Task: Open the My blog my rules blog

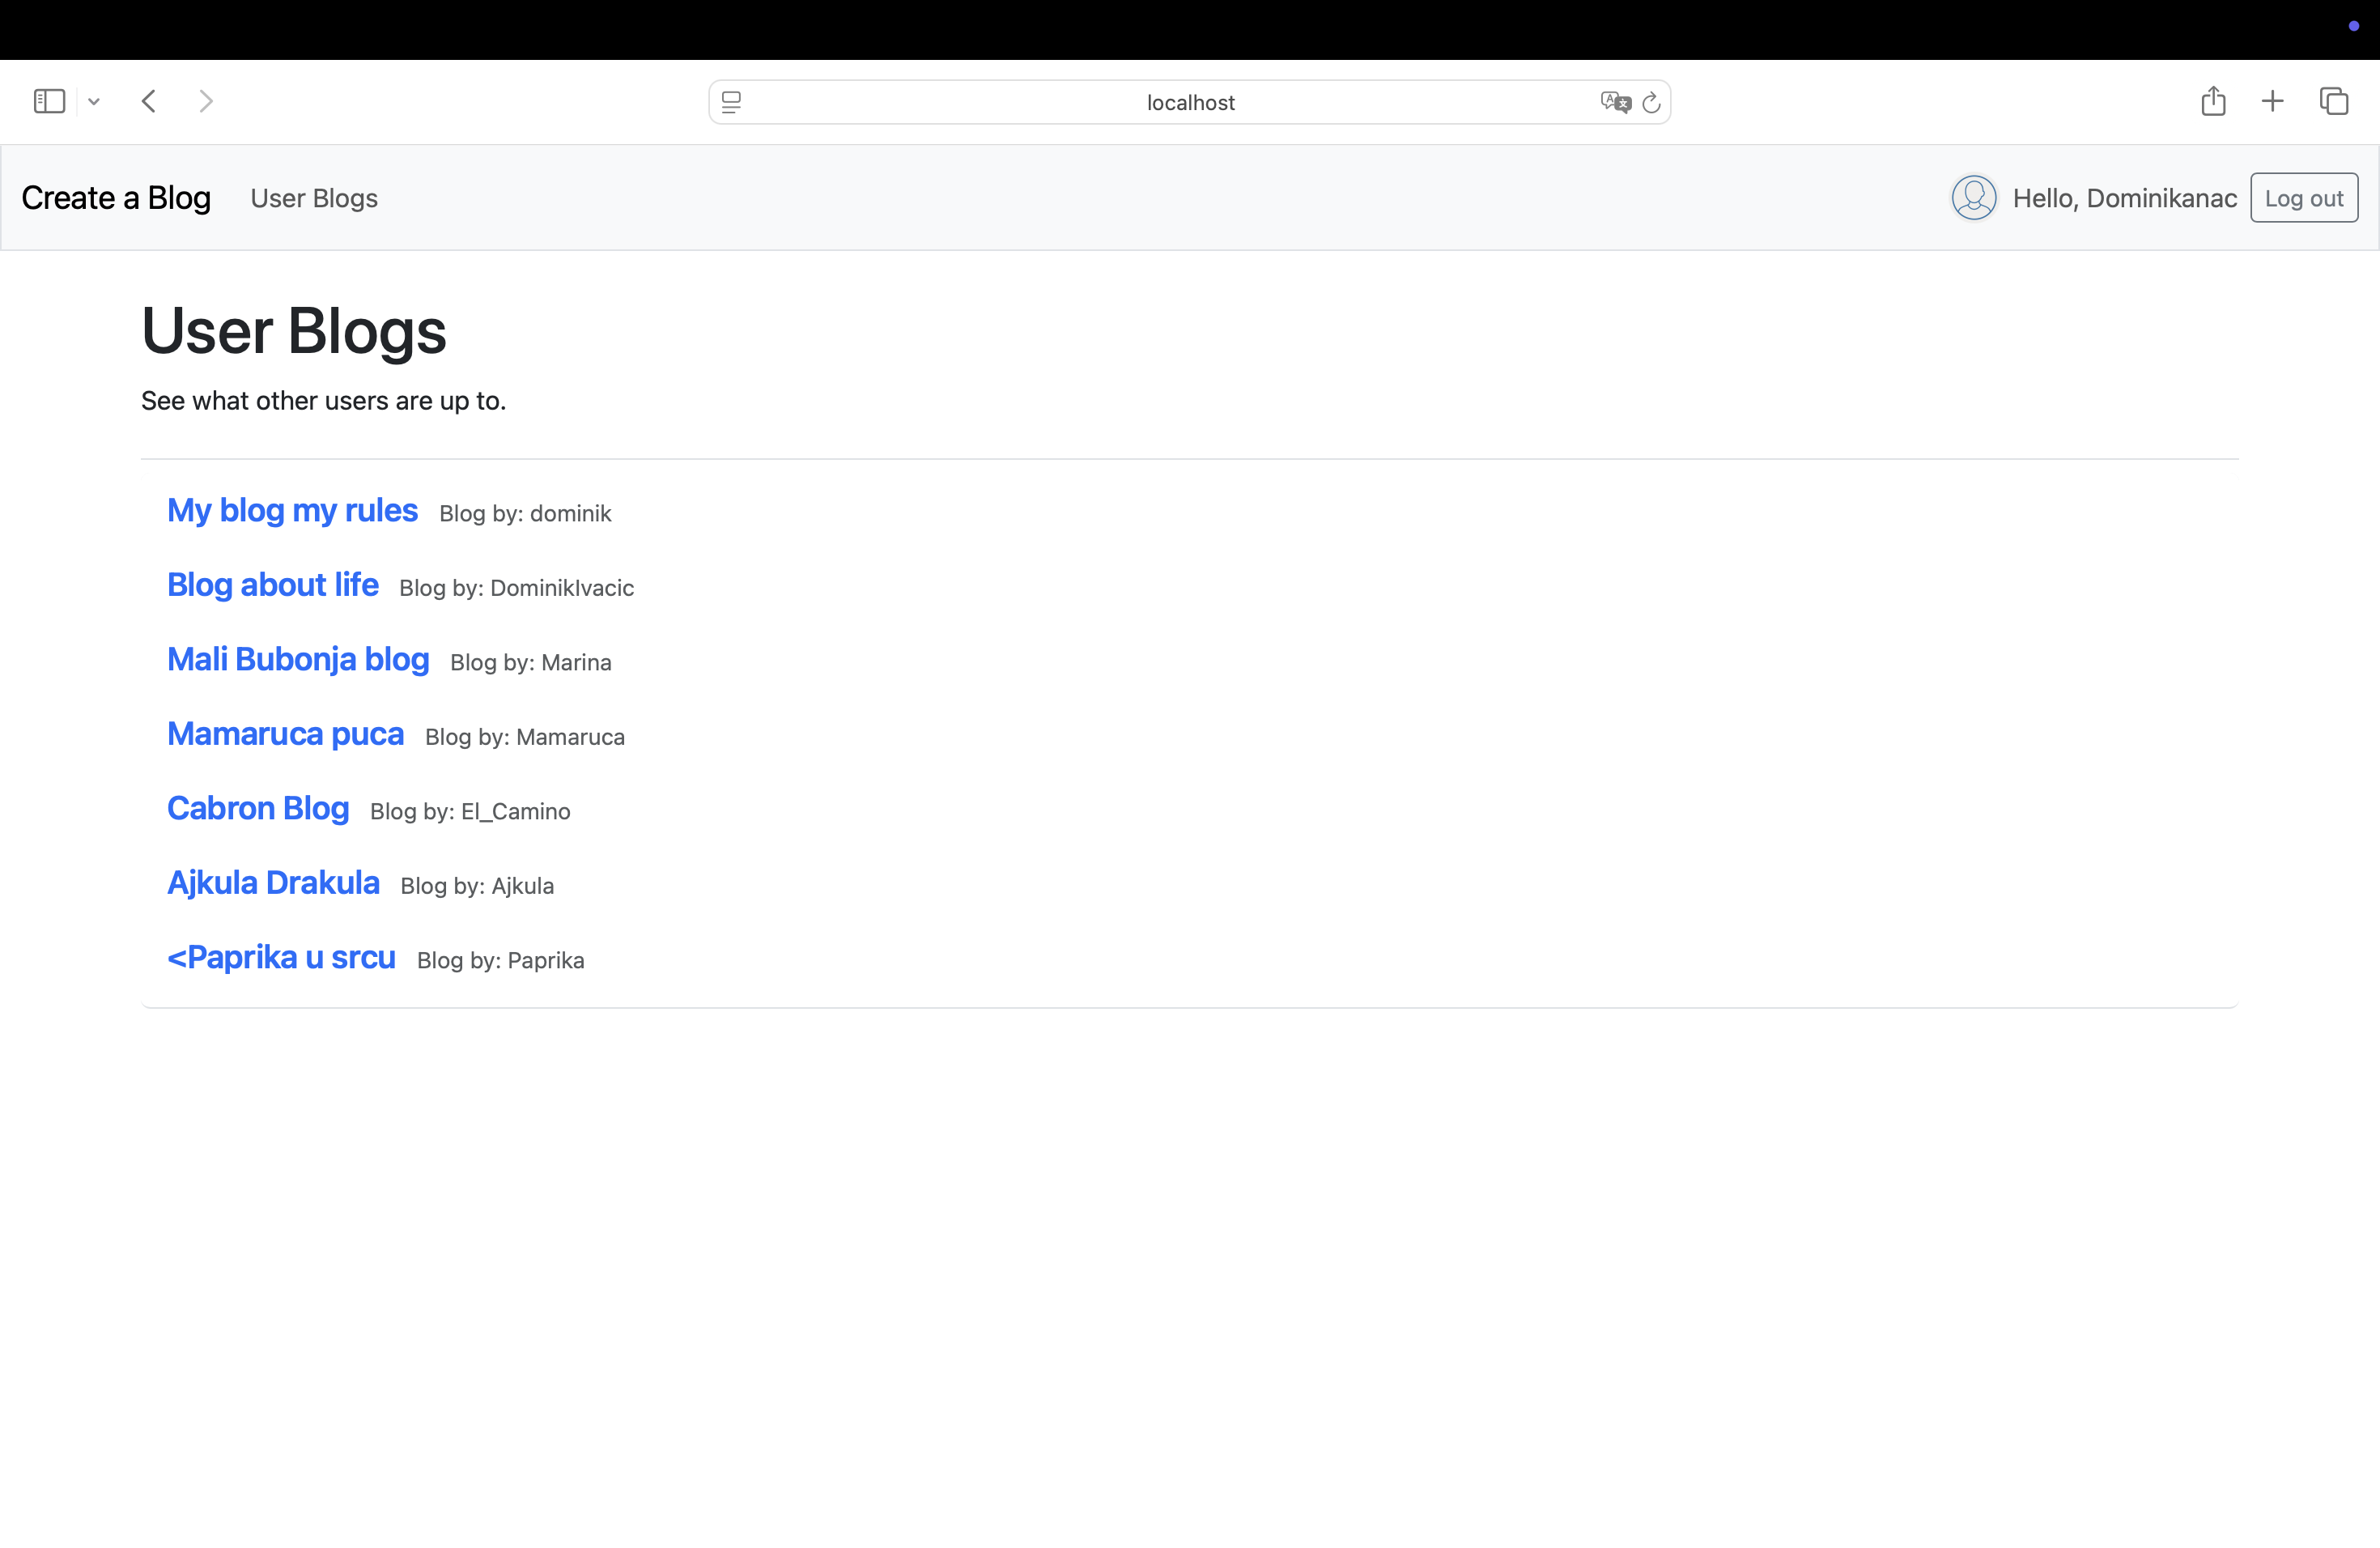Action: tap(292, 510)
